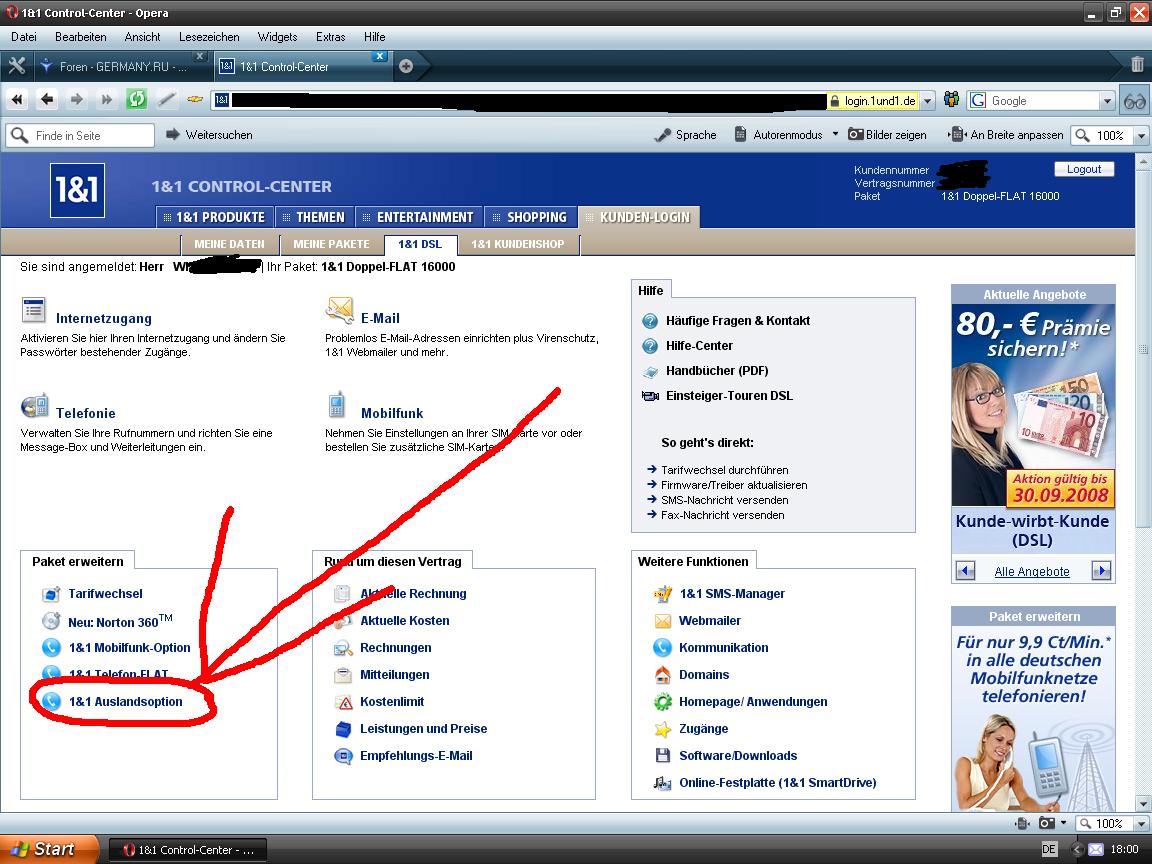Click the E-Mail envelope icon
The image size is (1152, 864).
coord(339,310)
